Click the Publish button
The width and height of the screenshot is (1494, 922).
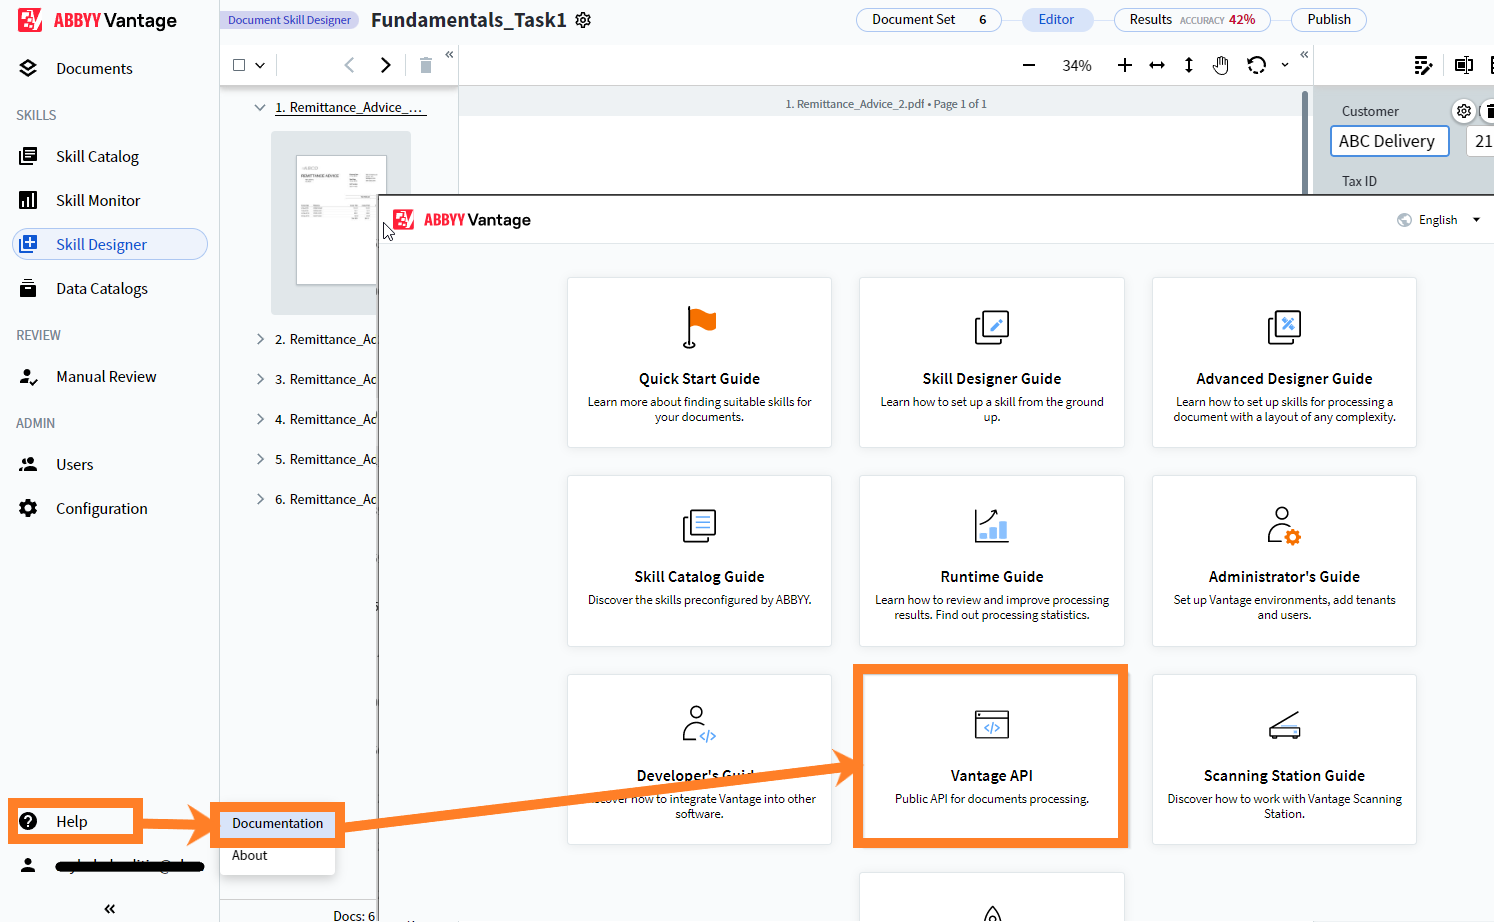(1328, 19)
